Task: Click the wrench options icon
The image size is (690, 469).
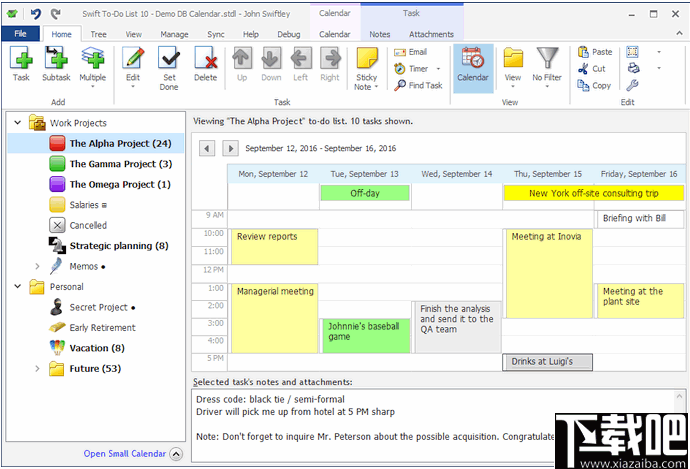Action: (x=632, y=85)
